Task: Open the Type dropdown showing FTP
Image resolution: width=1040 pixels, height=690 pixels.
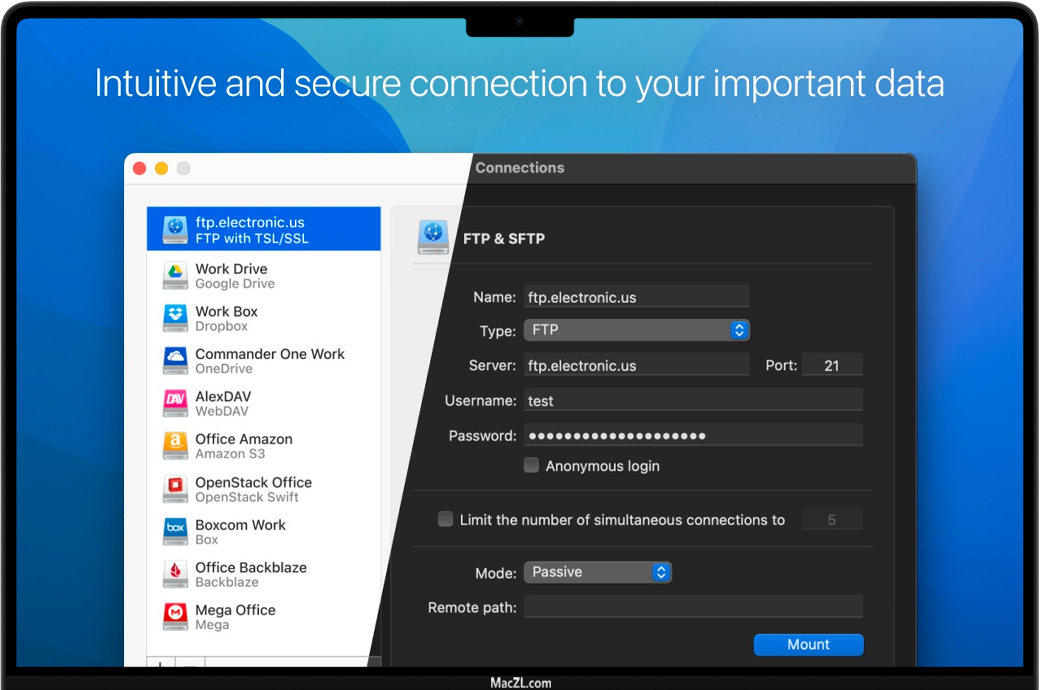Action: point(636,330)
